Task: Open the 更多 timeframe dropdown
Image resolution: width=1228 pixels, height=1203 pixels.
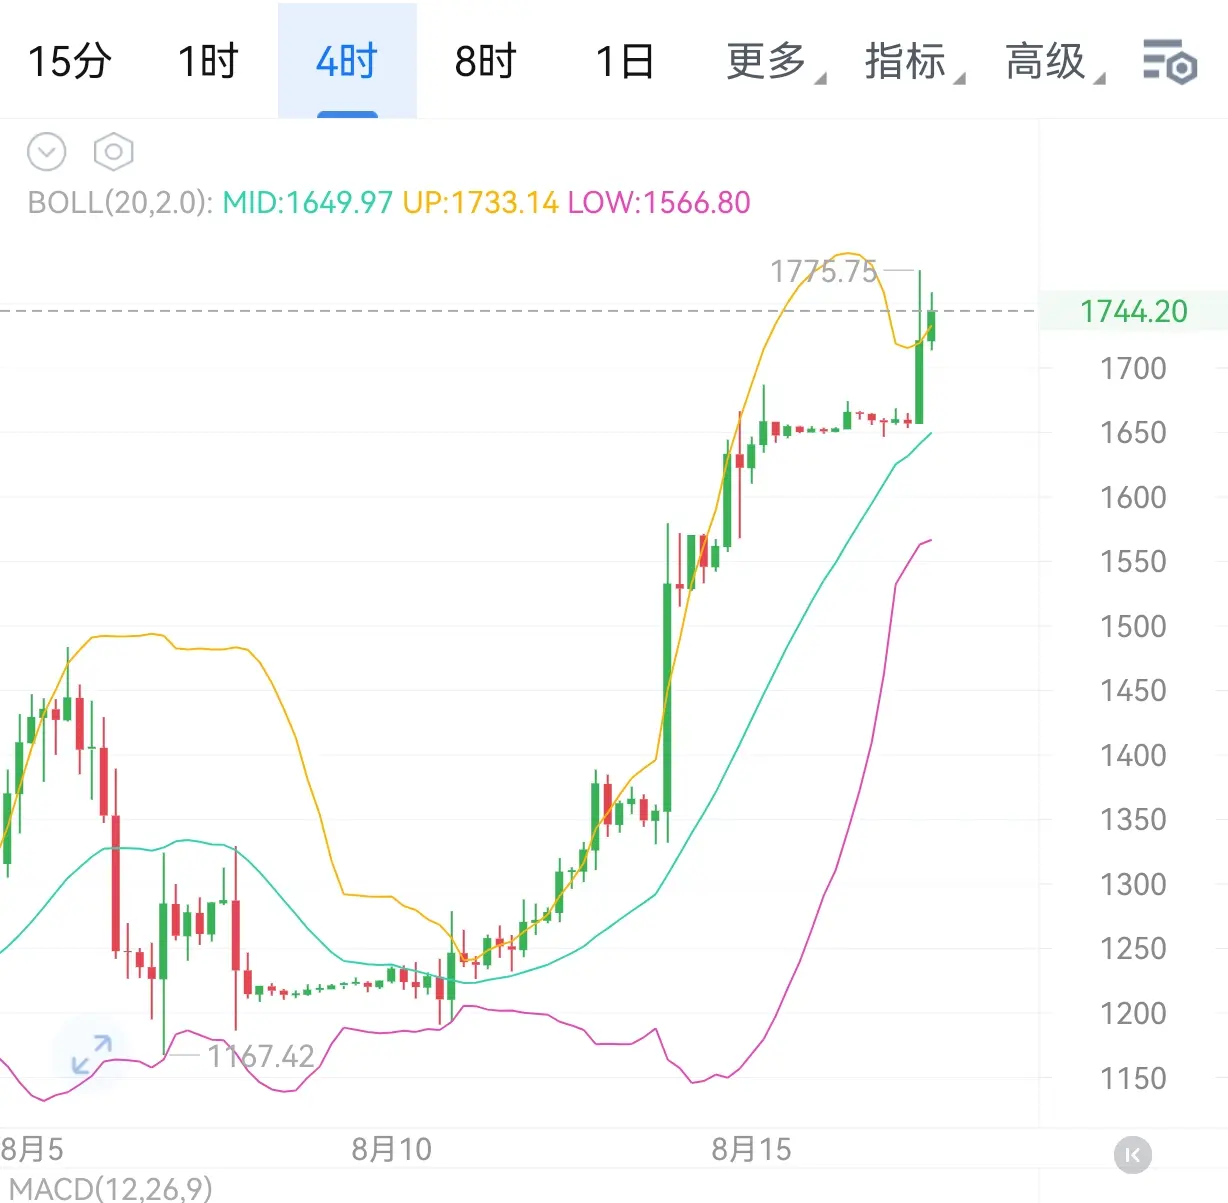Action: click(x=774, y=61)
